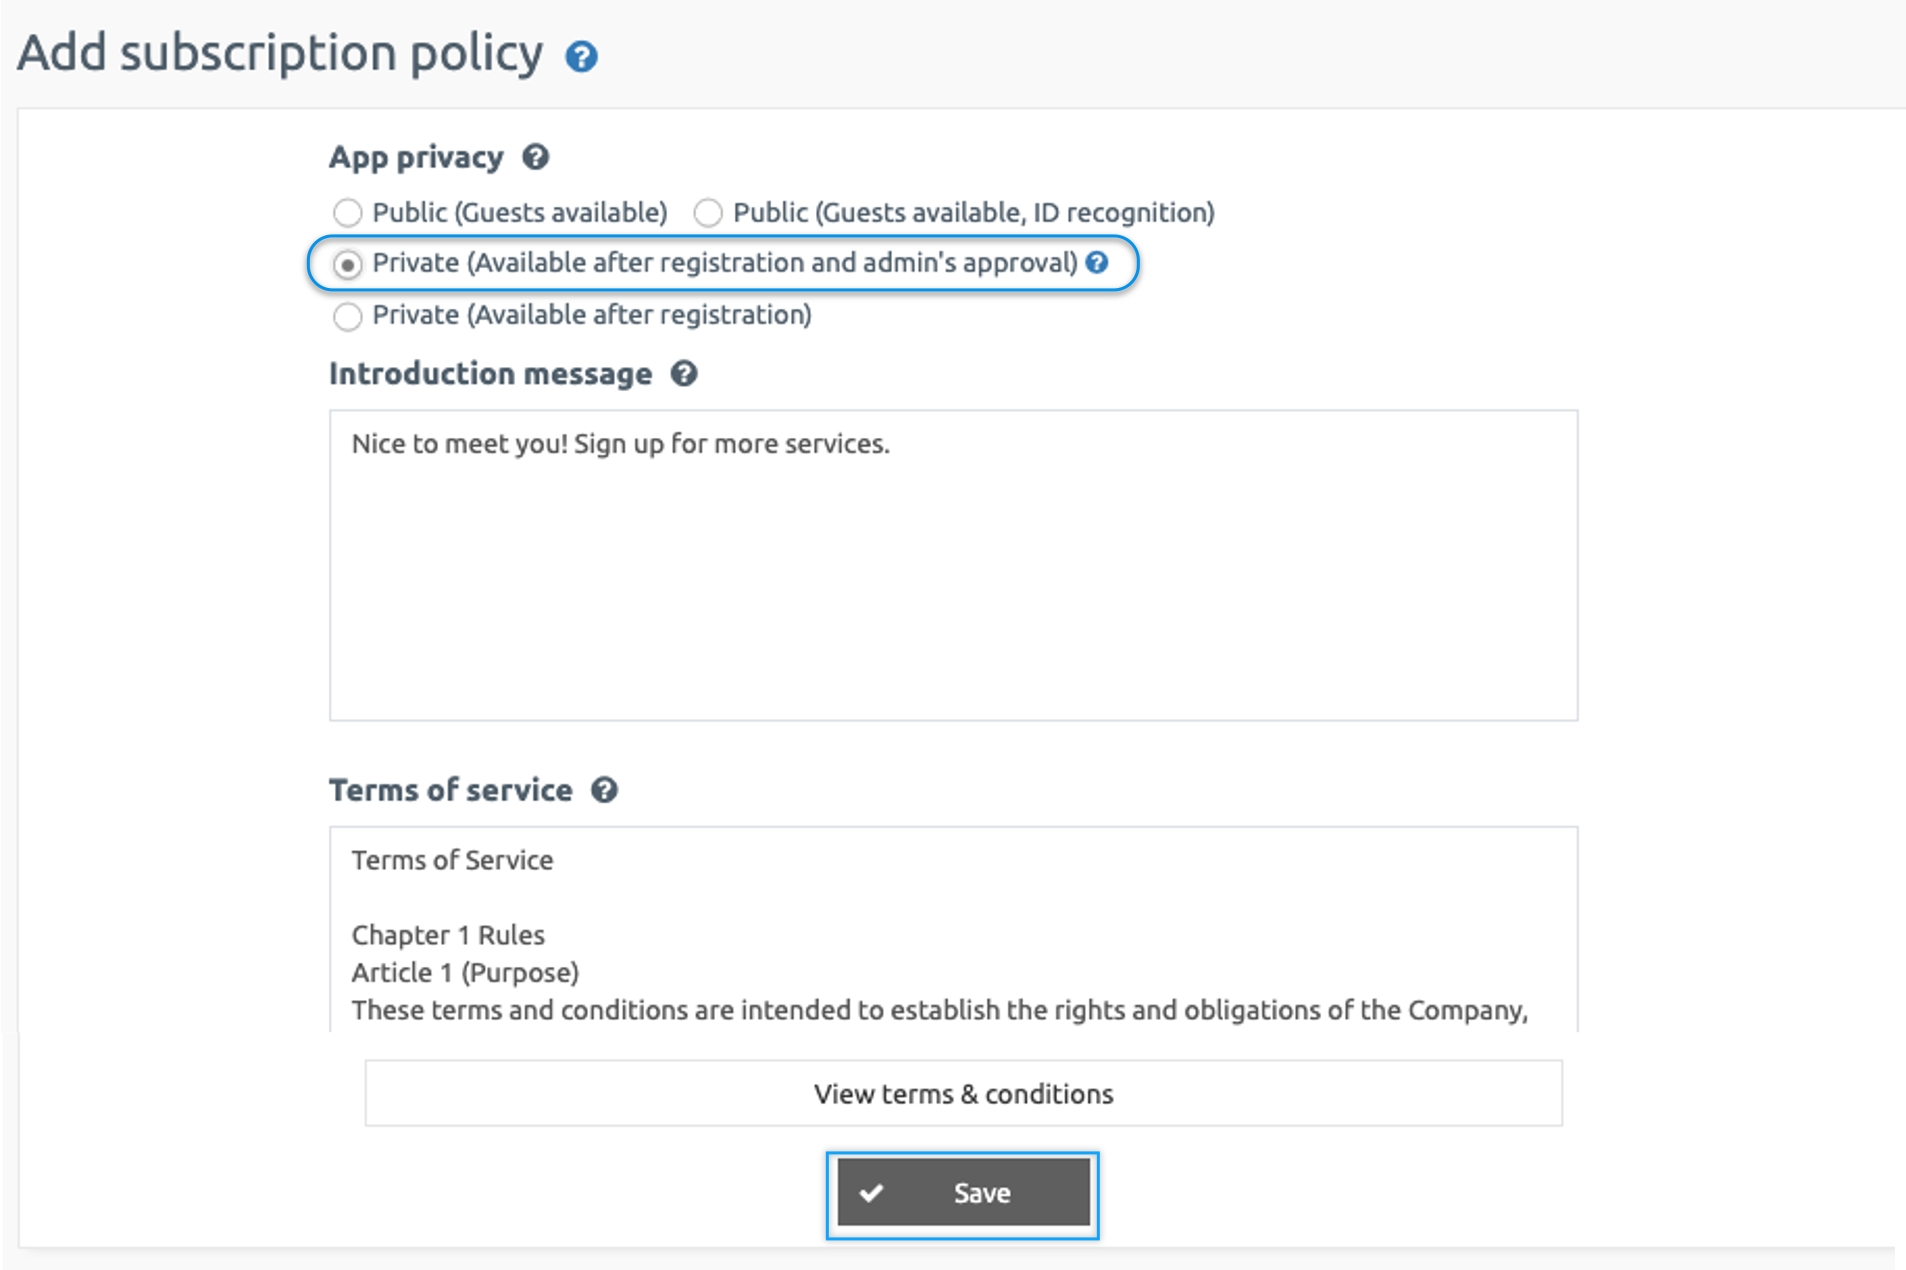This screenshot has width=1906, height=1270.
Task: Select Public (Guests available) radio option
Action: (347, 212)
